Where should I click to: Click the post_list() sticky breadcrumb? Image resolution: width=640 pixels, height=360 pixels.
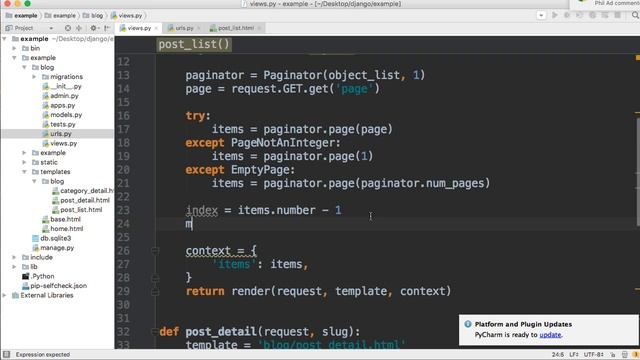point(194,44)
